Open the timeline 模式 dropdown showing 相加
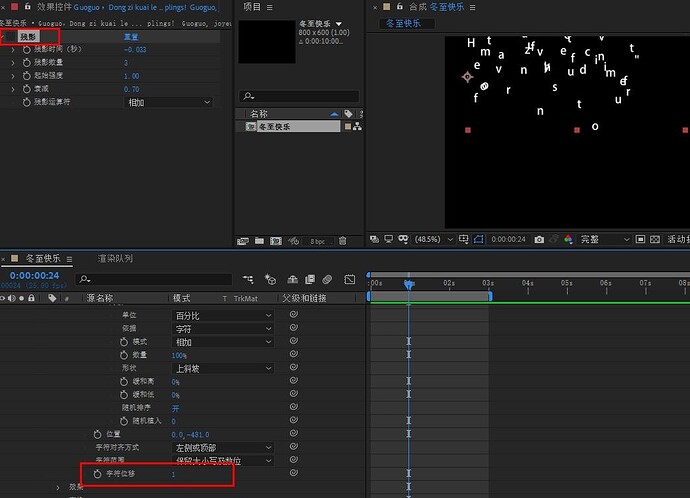 pyautogui.click(x=223, y=342)
